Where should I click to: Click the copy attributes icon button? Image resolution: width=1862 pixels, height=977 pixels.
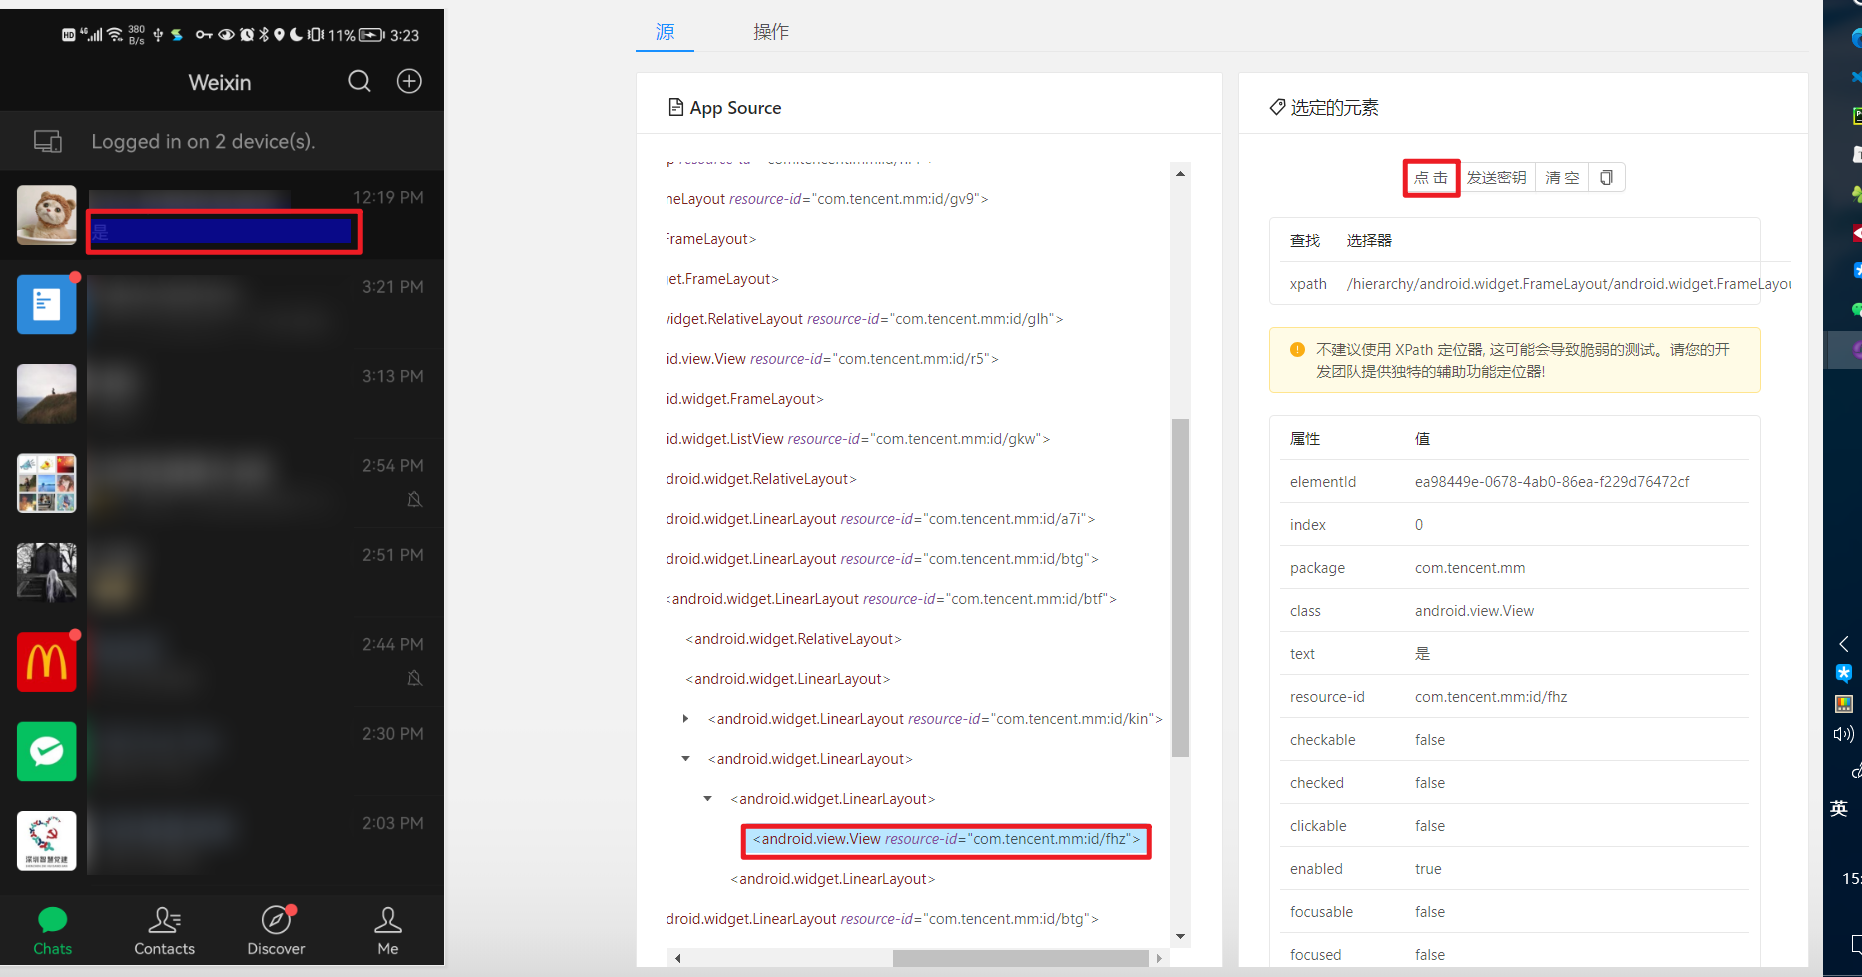[x=1606, y=178]
